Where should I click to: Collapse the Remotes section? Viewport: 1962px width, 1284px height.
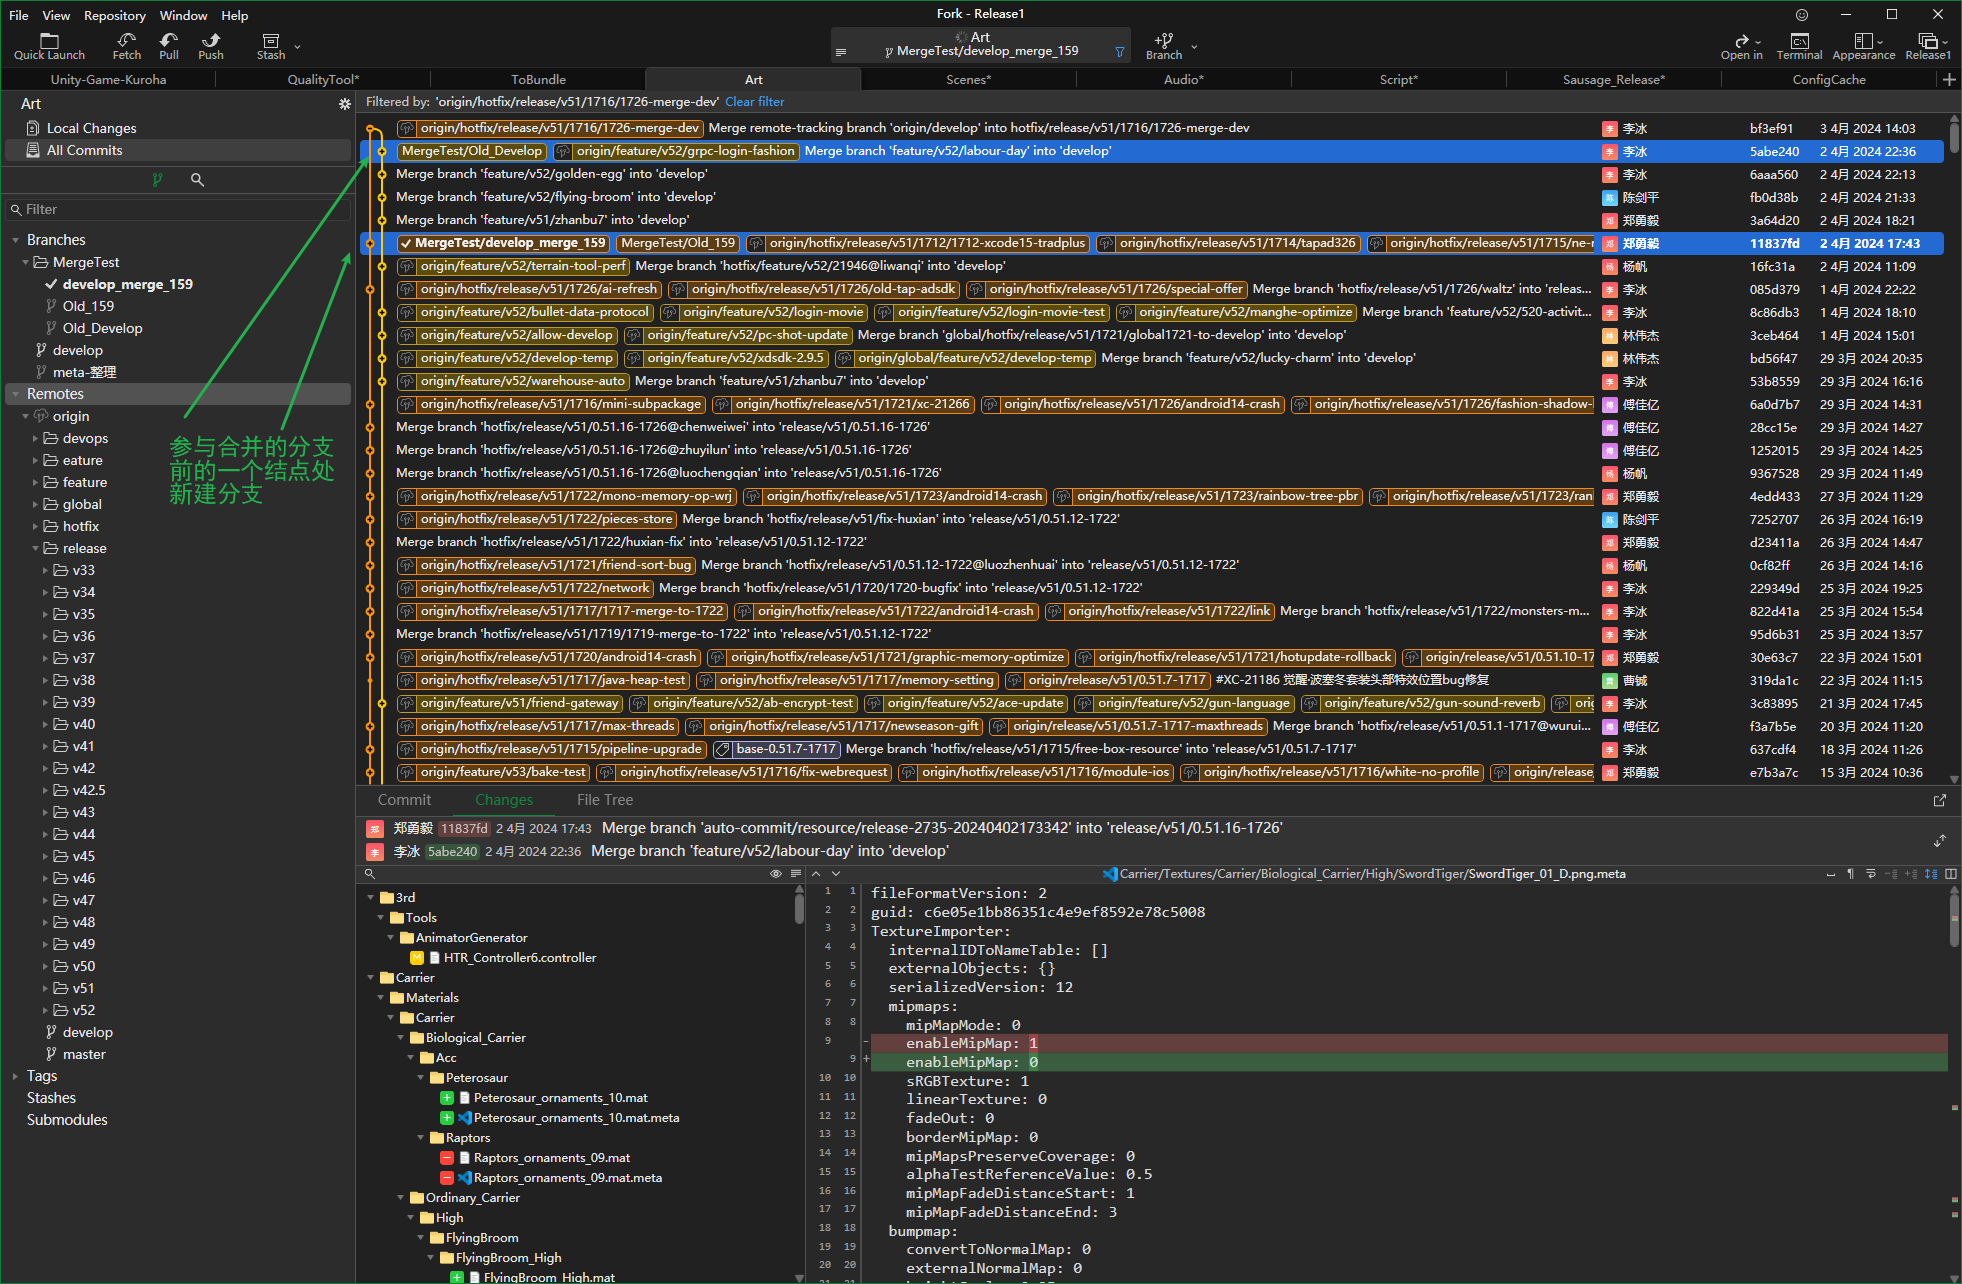click(16, 394)
